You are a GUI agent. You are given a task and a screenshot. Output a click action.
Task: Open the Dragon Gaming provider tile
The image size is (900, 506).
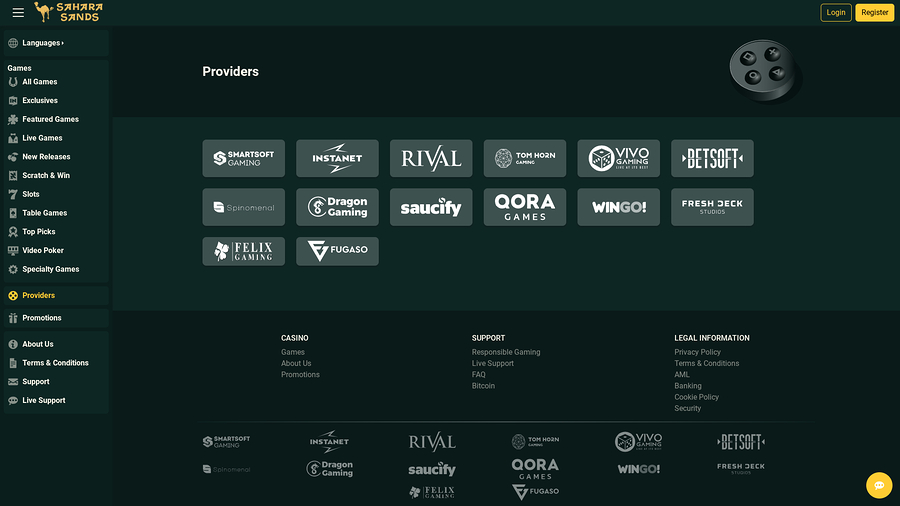(337, 207)
